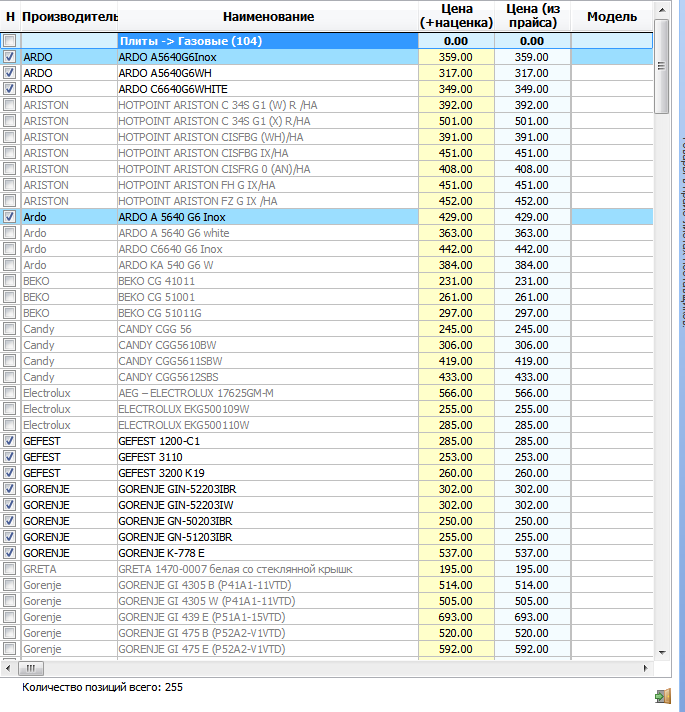
Task: Uncheck the ARDO A 5640 G6 Inox checkbox
Action: click(10, 217)
